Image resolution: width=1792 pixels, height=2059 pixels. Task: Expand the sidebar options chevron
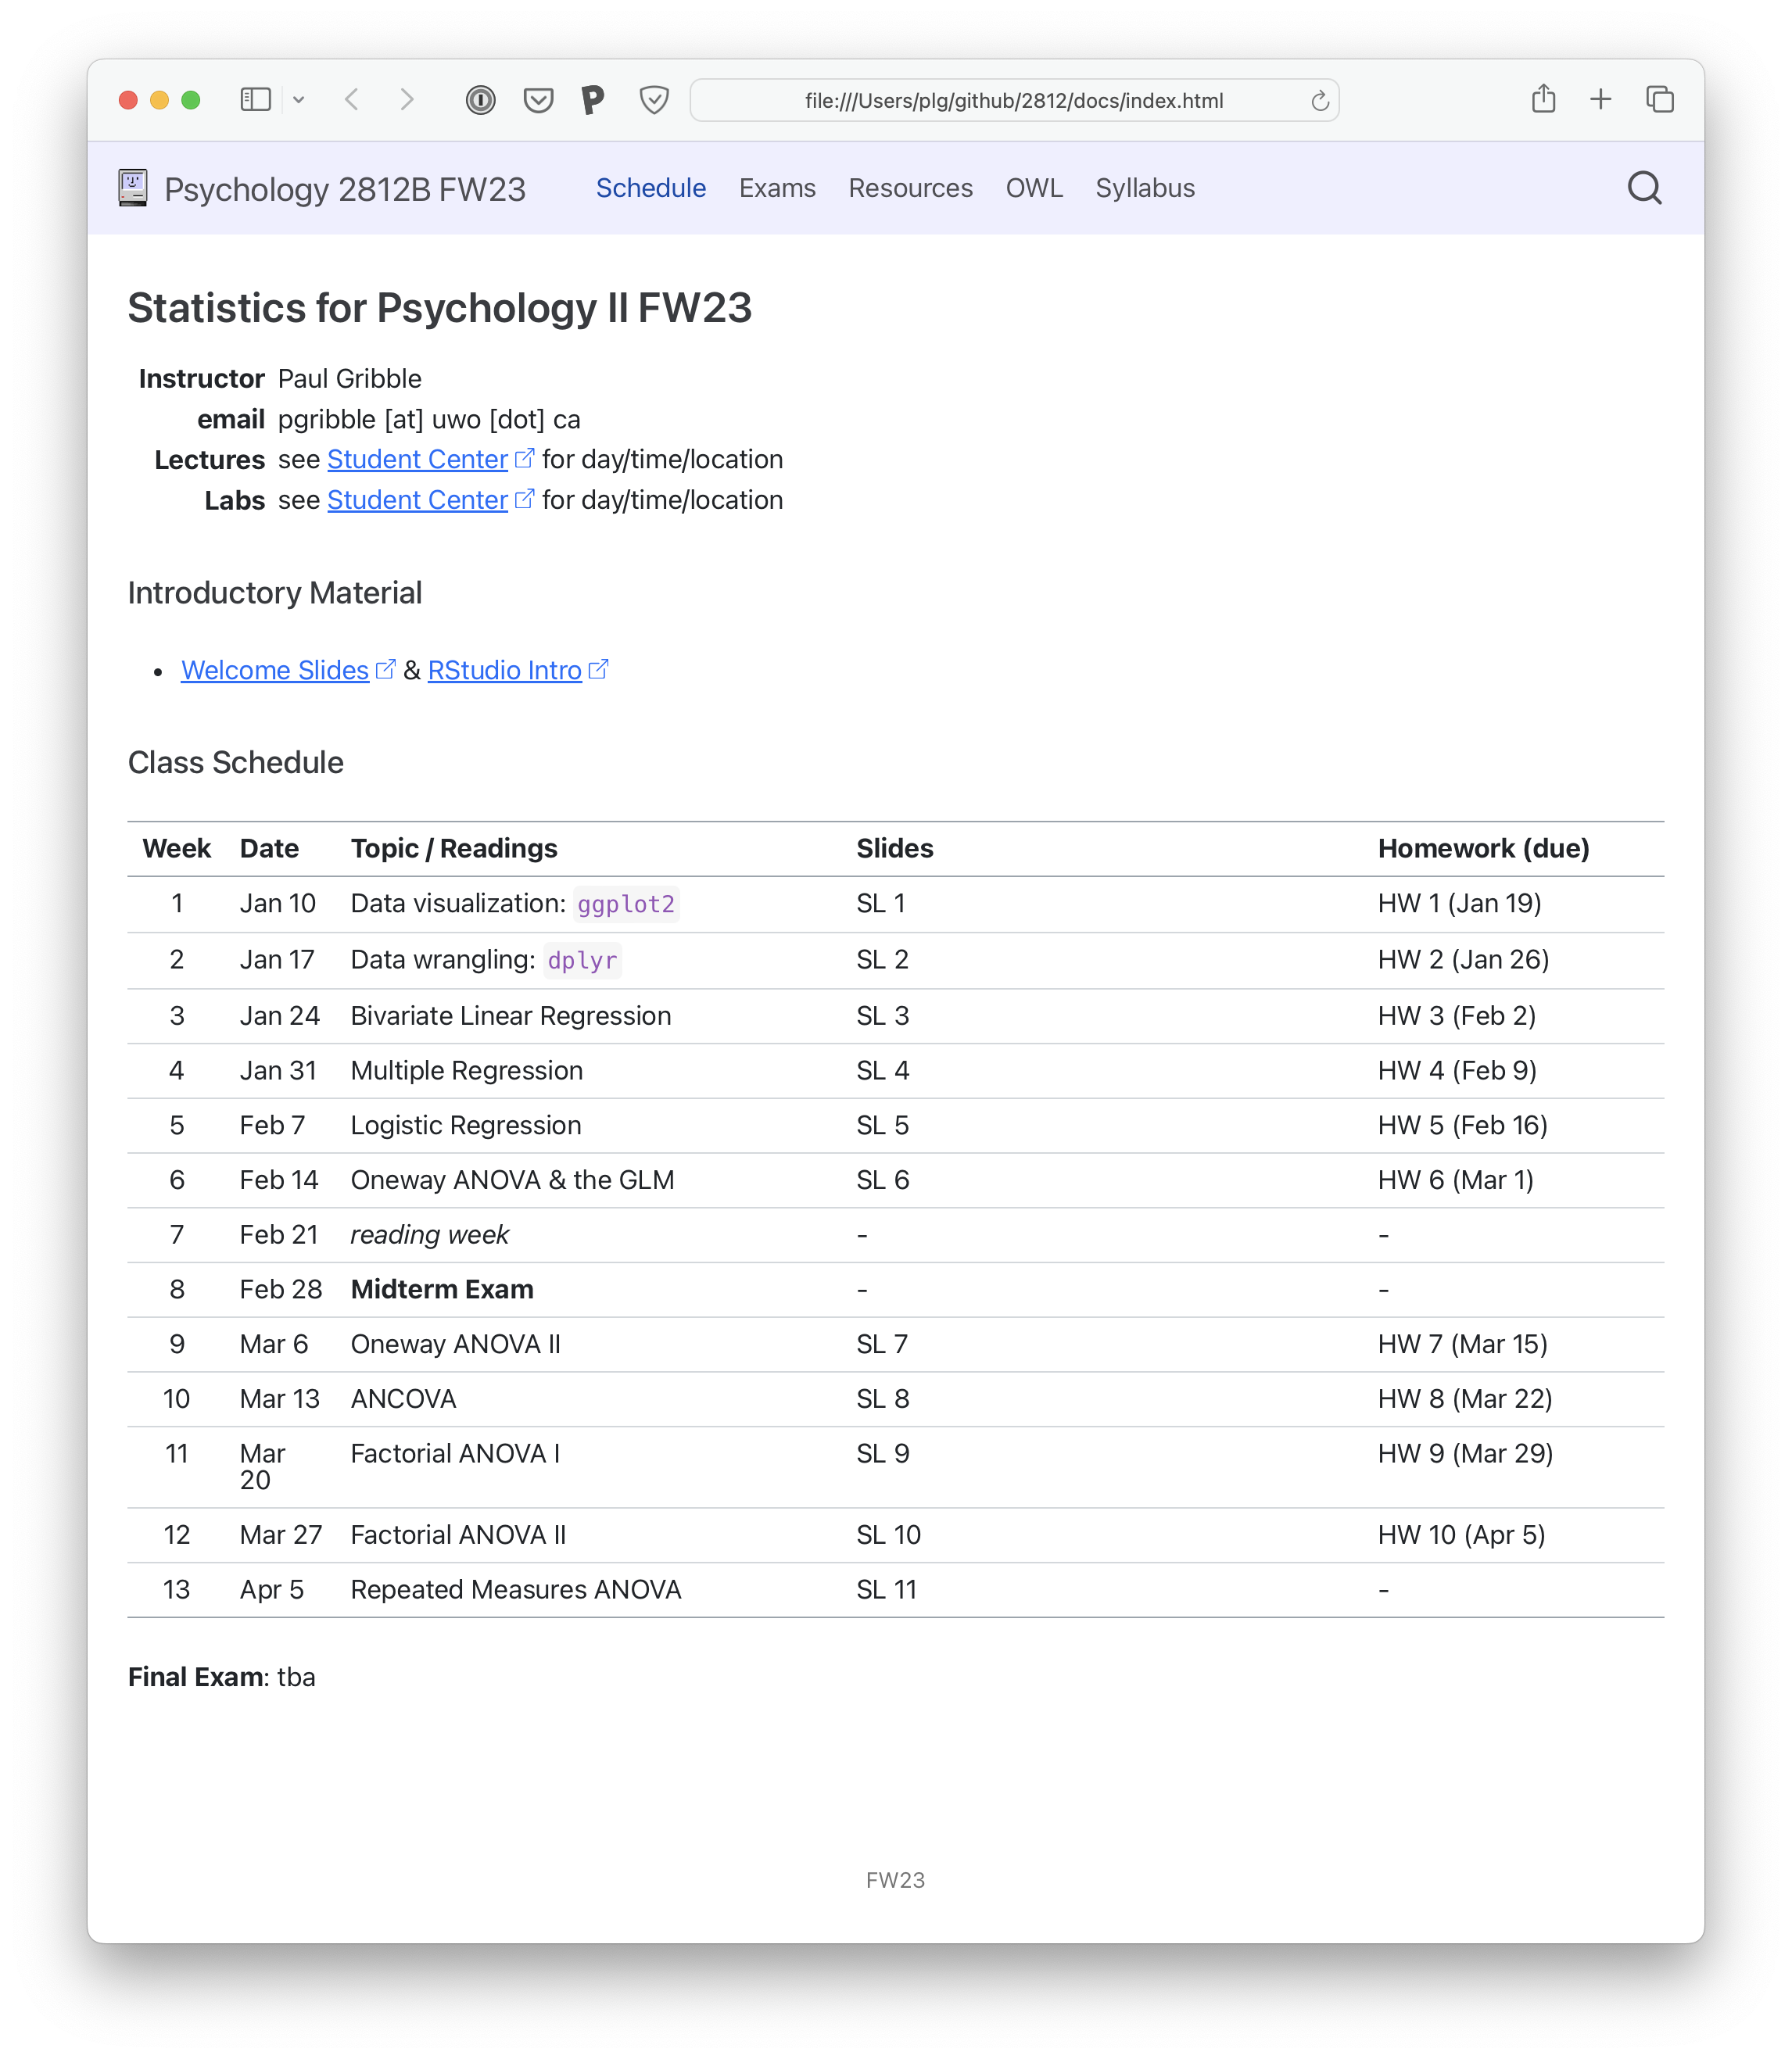point(299,100)
